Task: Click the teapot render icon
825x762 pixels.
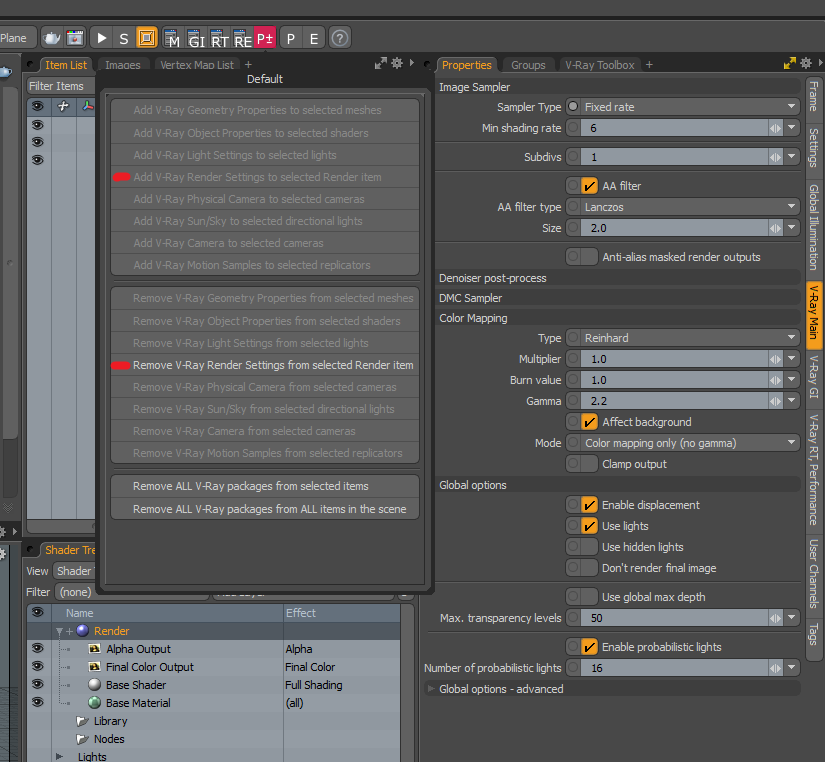Action: click(52, 38)
